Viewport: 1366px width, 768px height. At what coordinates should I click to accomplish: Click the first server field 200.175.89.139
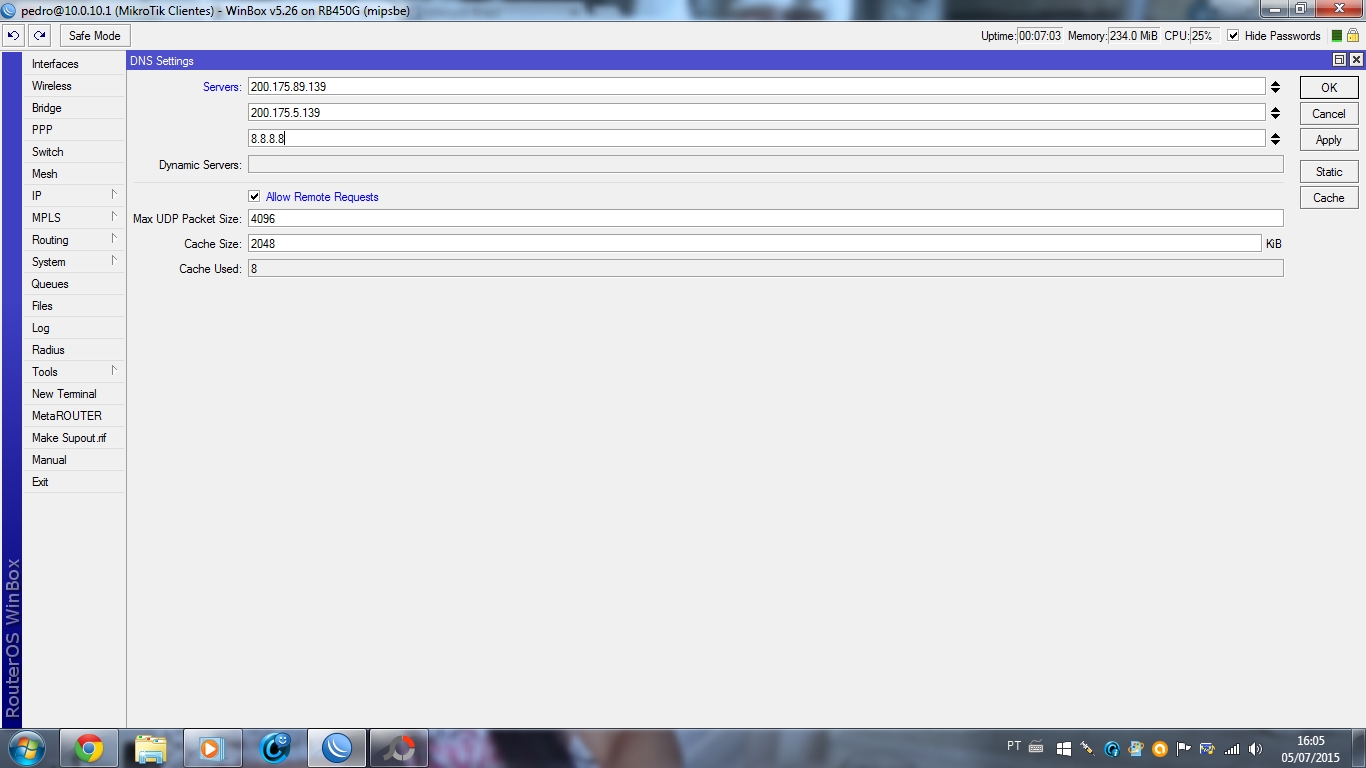(x=757, y=87)
